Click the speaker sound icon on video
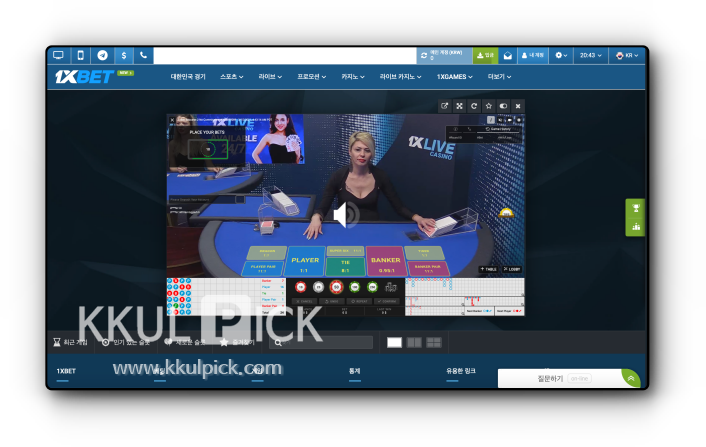The width and height of the screenshot is (706, 447). pyautogui.click(x=346, y=215)
